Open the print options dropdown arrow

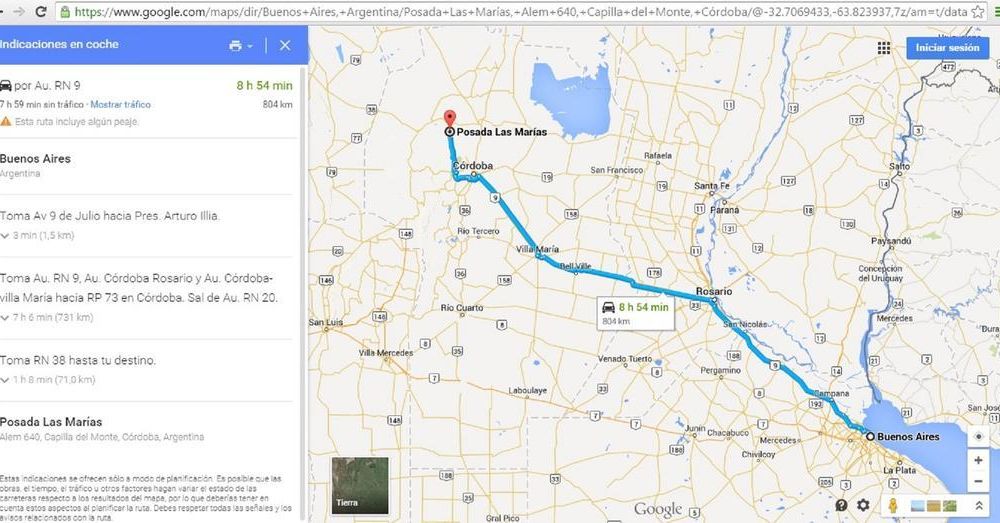[x=250, y=46]
